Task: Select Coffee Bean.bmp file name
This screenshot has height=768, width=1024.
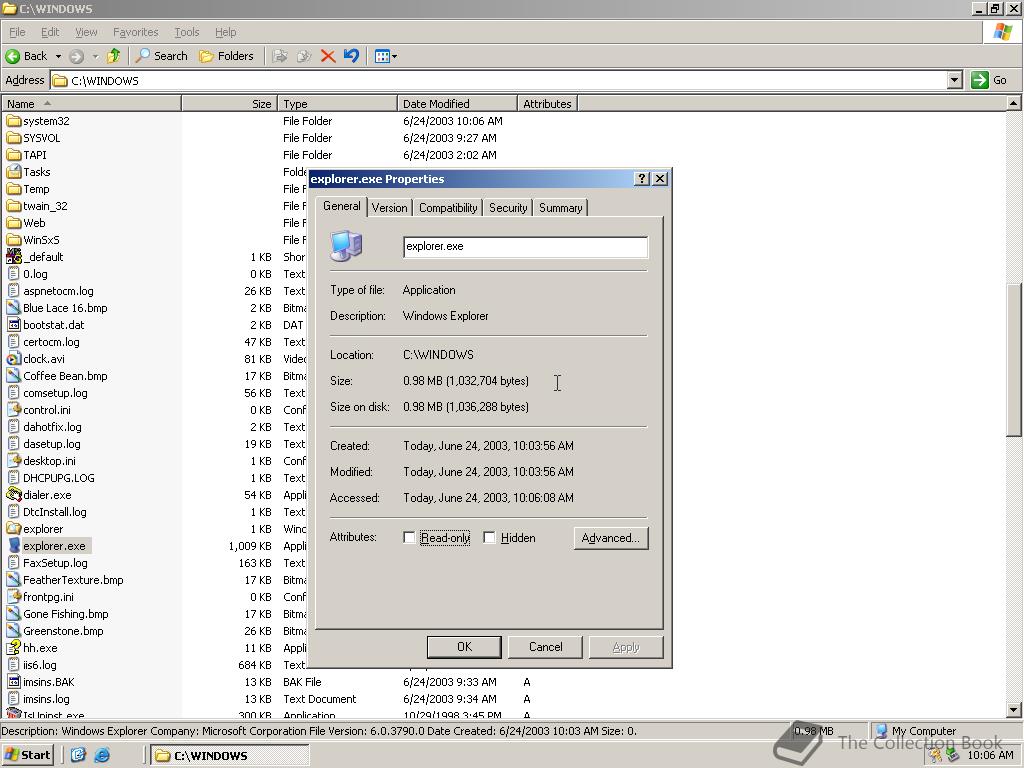Action: pyautogui.click(x=65, y=376)
